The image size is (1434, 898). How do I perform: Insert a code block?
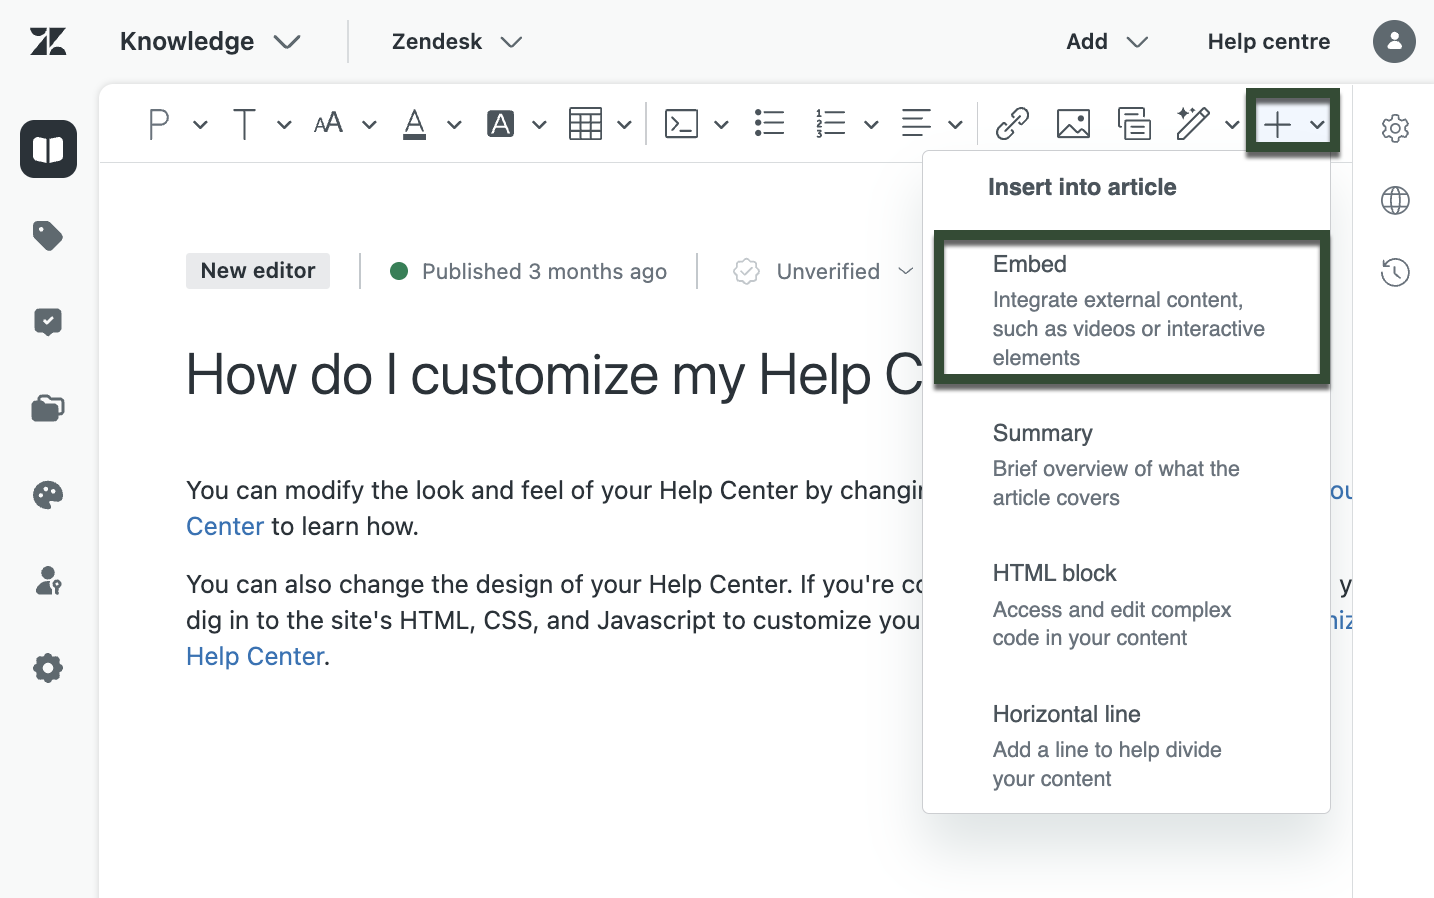(681, 123)
